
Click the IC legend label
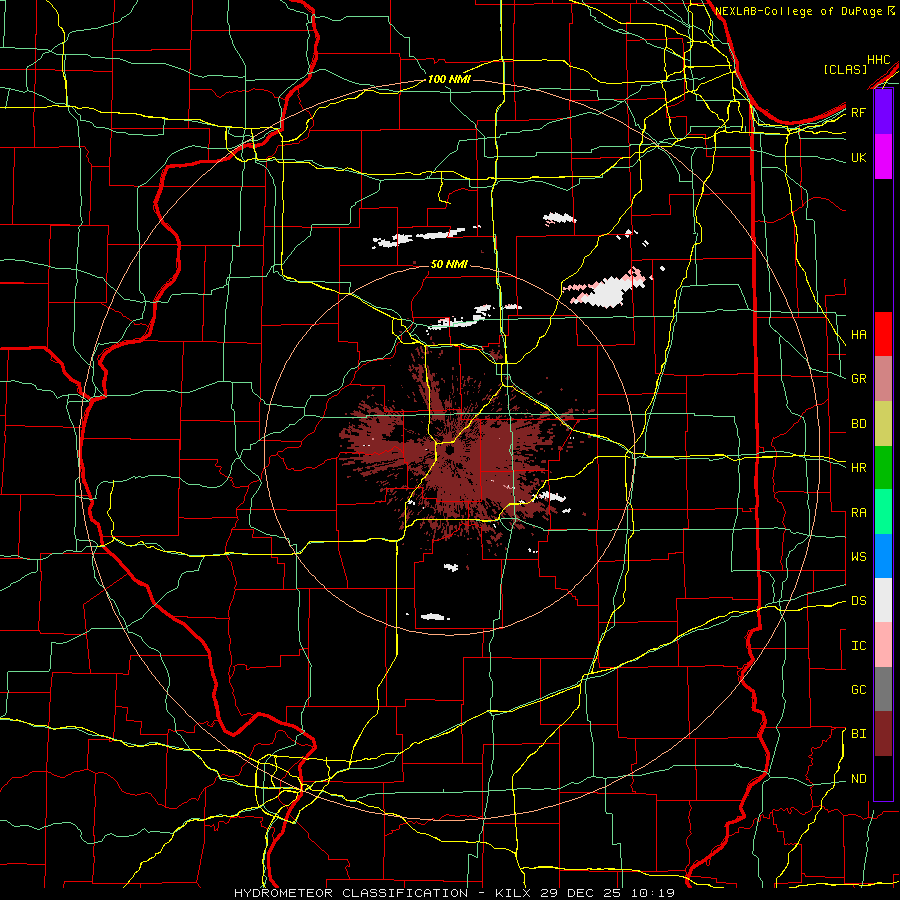(859, 646)
